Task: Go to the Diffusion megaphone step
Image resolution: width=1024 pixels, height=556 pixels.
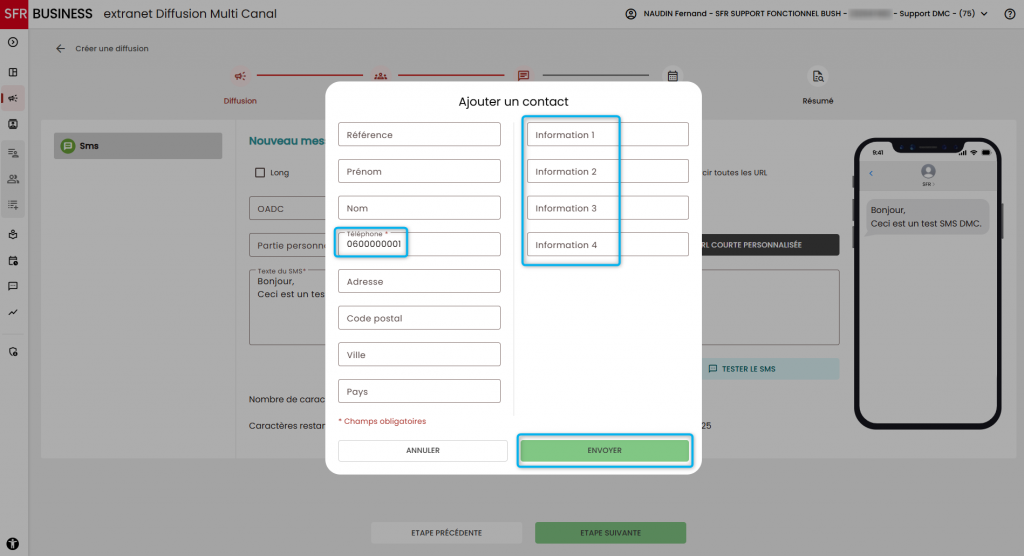Action: click(240, 76)
